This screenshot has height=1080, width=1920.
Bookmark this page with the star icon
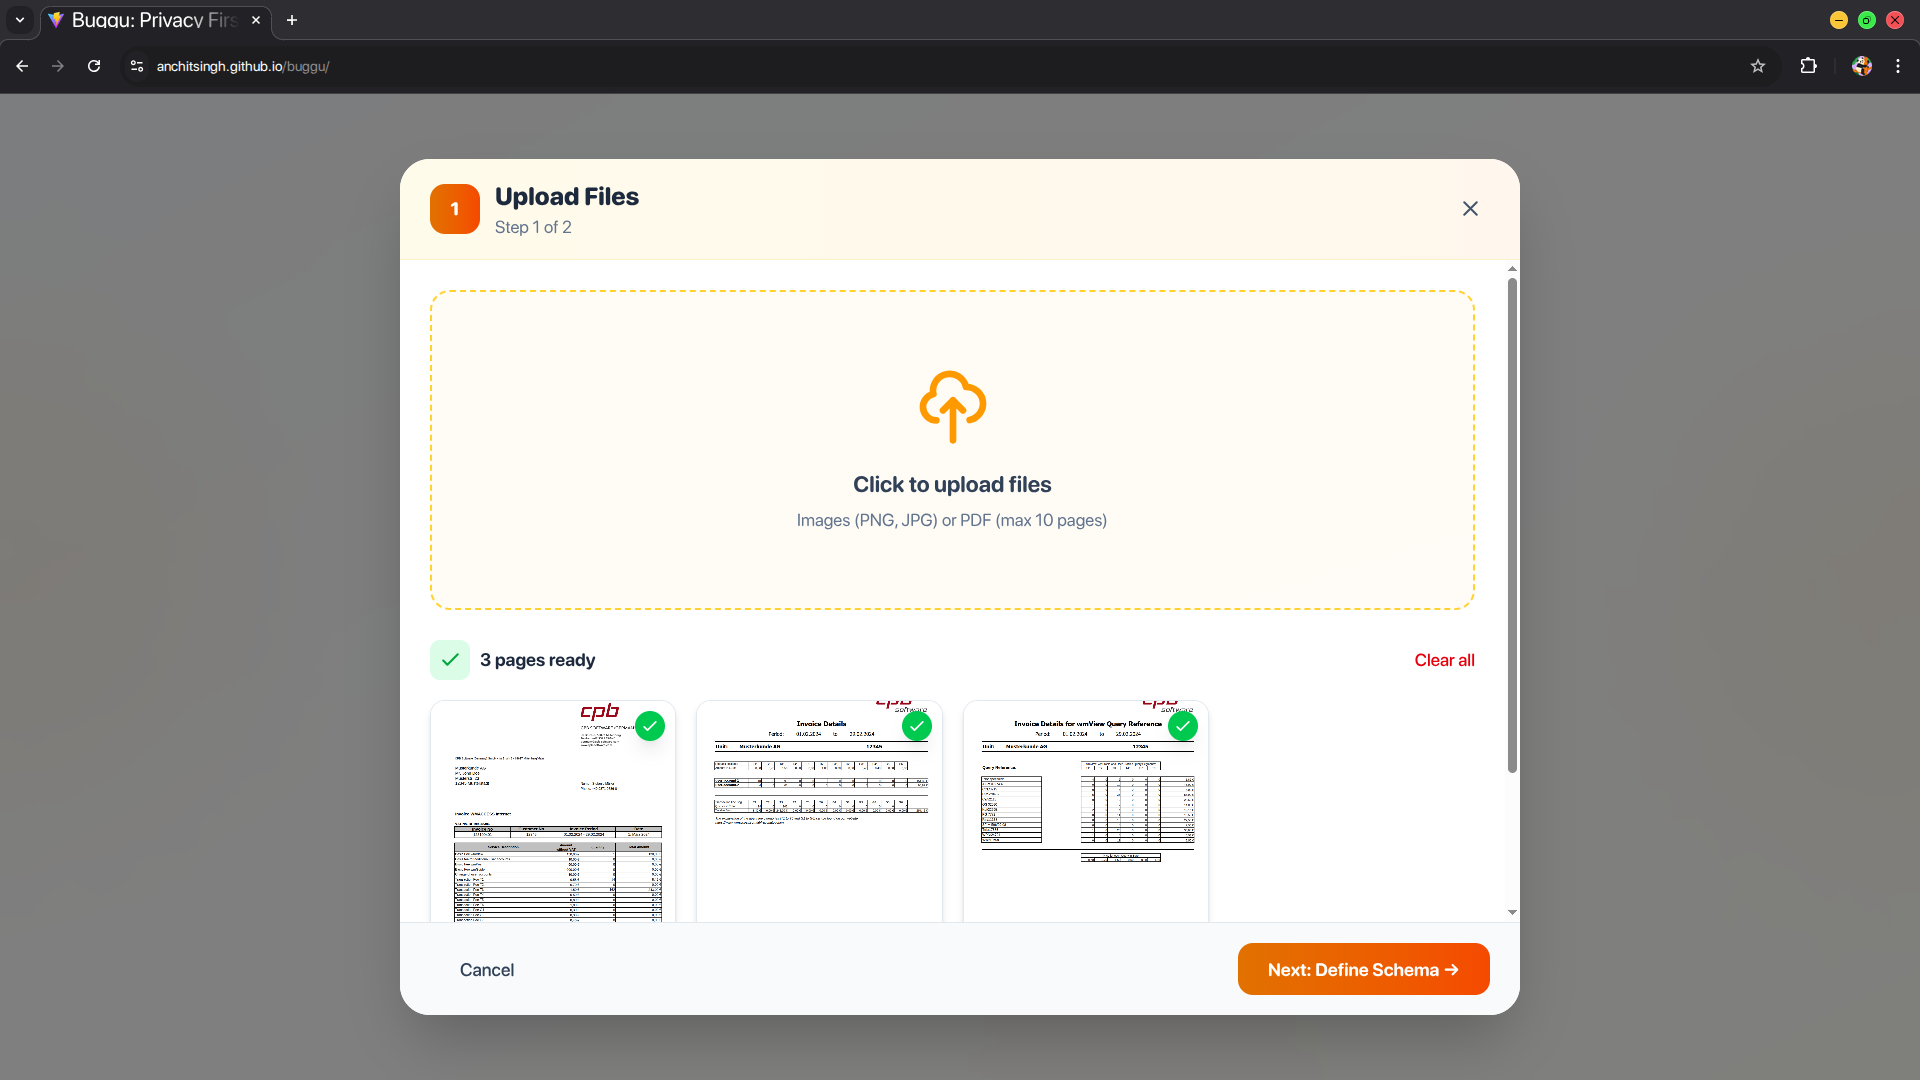tap(1757, 66)
